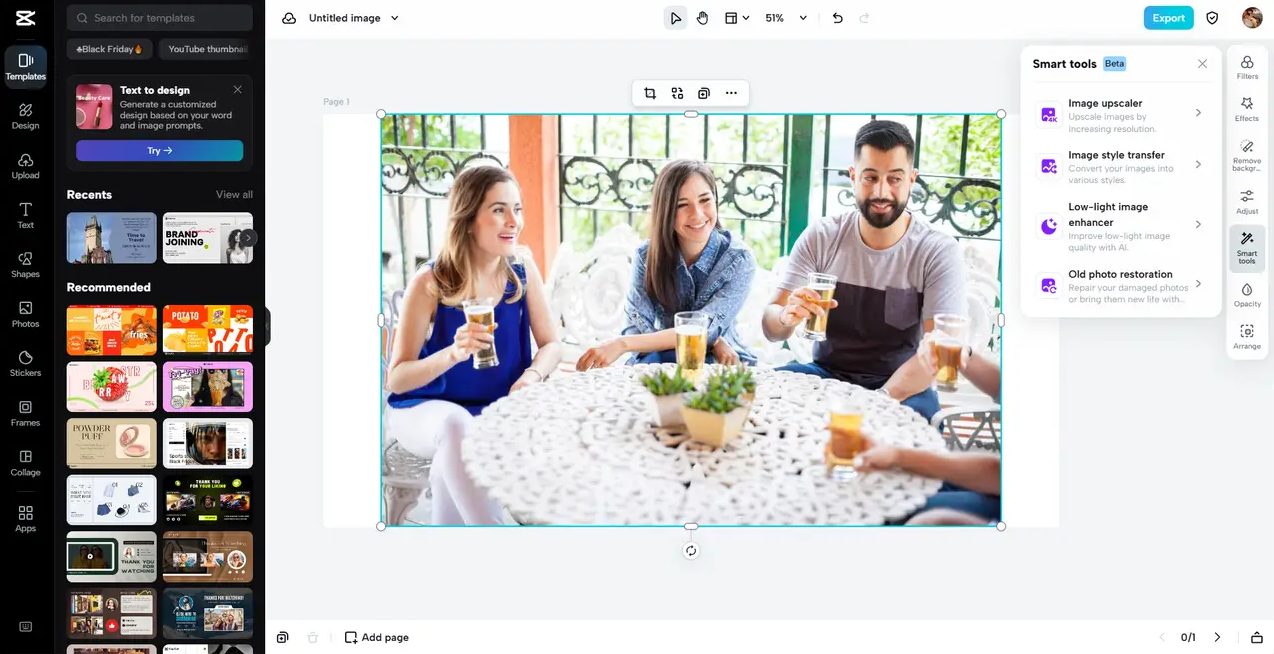Click Remove background tool
Viewport: 1274px width, 654px height.
pos(1247,153)
